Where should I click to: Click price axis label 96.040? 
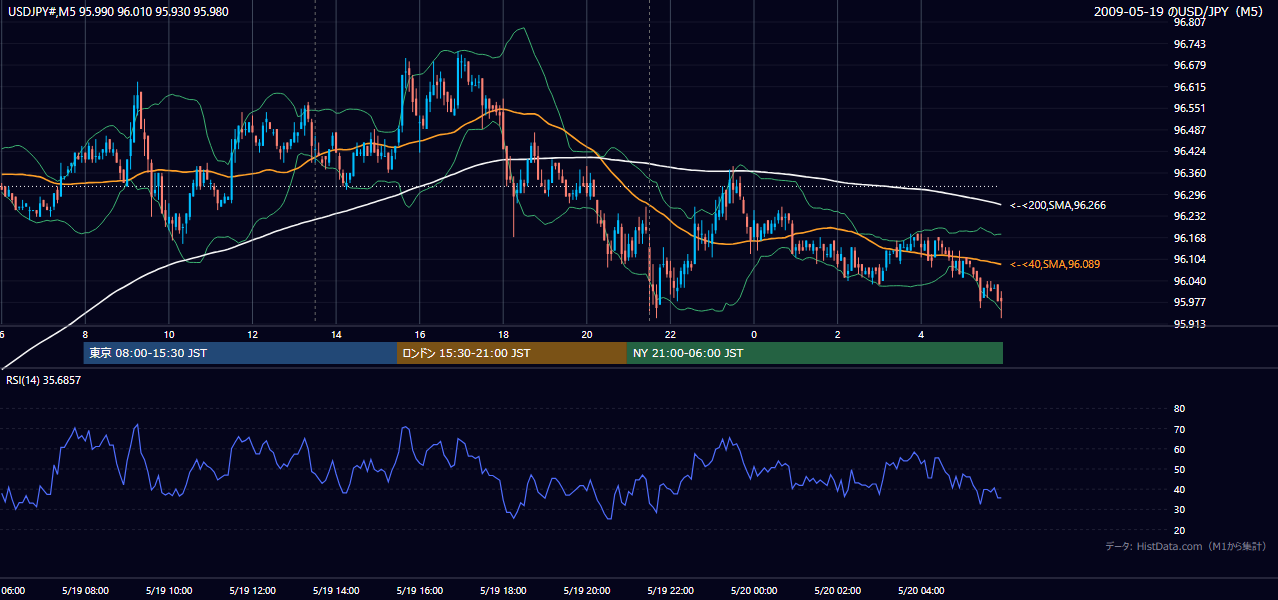click(1190, 281)
